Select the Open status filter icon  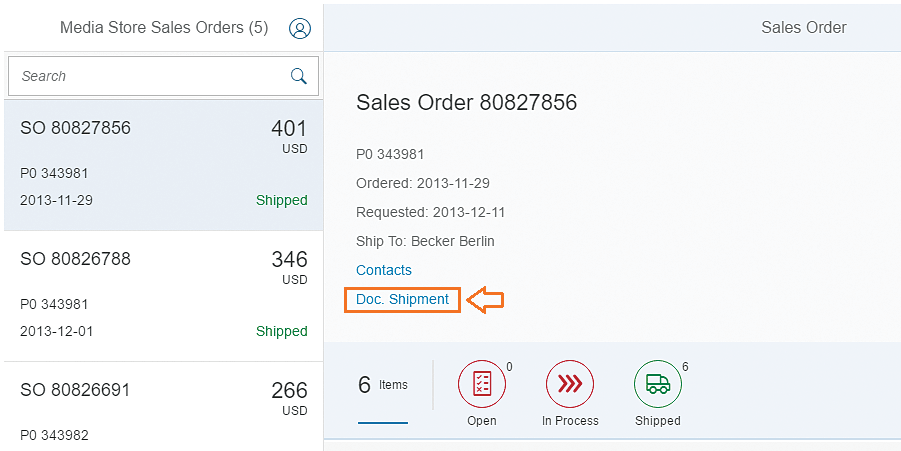click(x=481, y=385)
